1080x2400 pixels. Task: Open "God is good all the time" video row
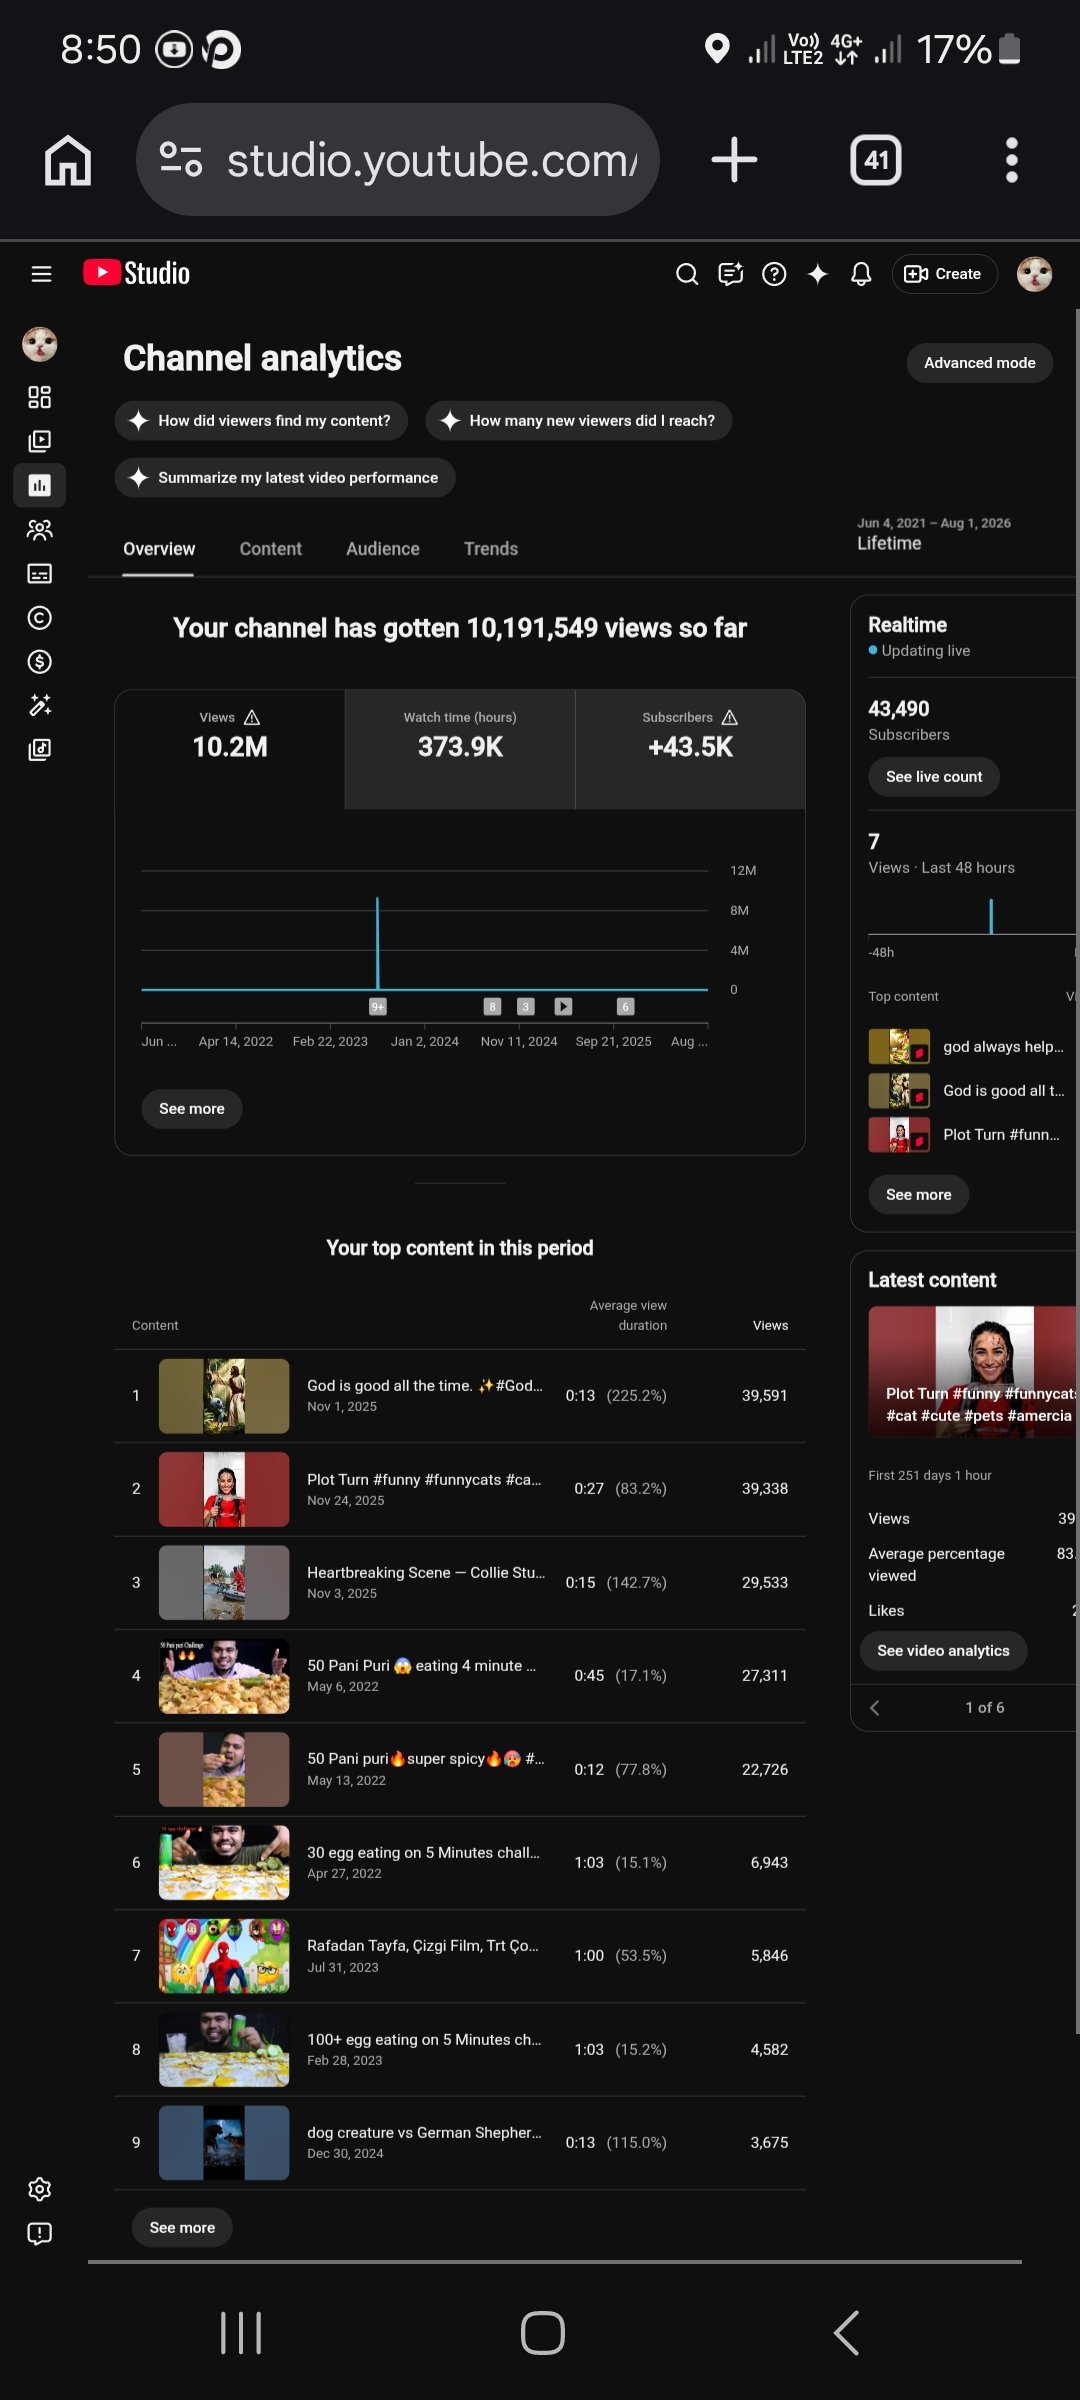[x=460, y=1396]
